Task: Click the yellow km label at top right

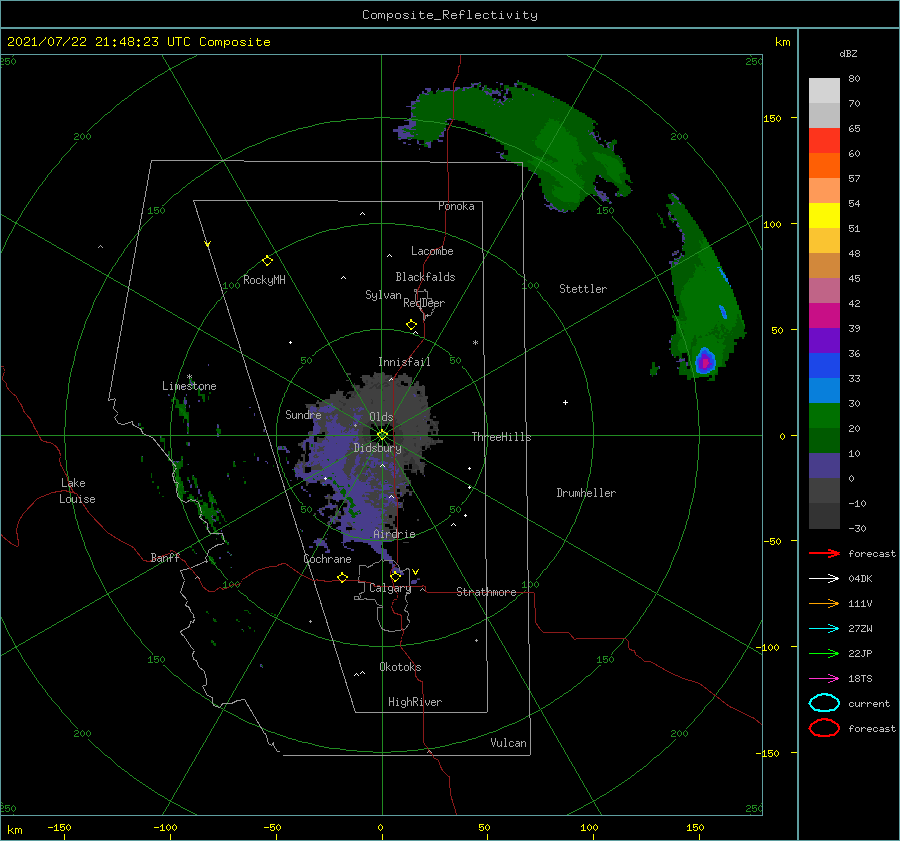Action: point(782,42)
